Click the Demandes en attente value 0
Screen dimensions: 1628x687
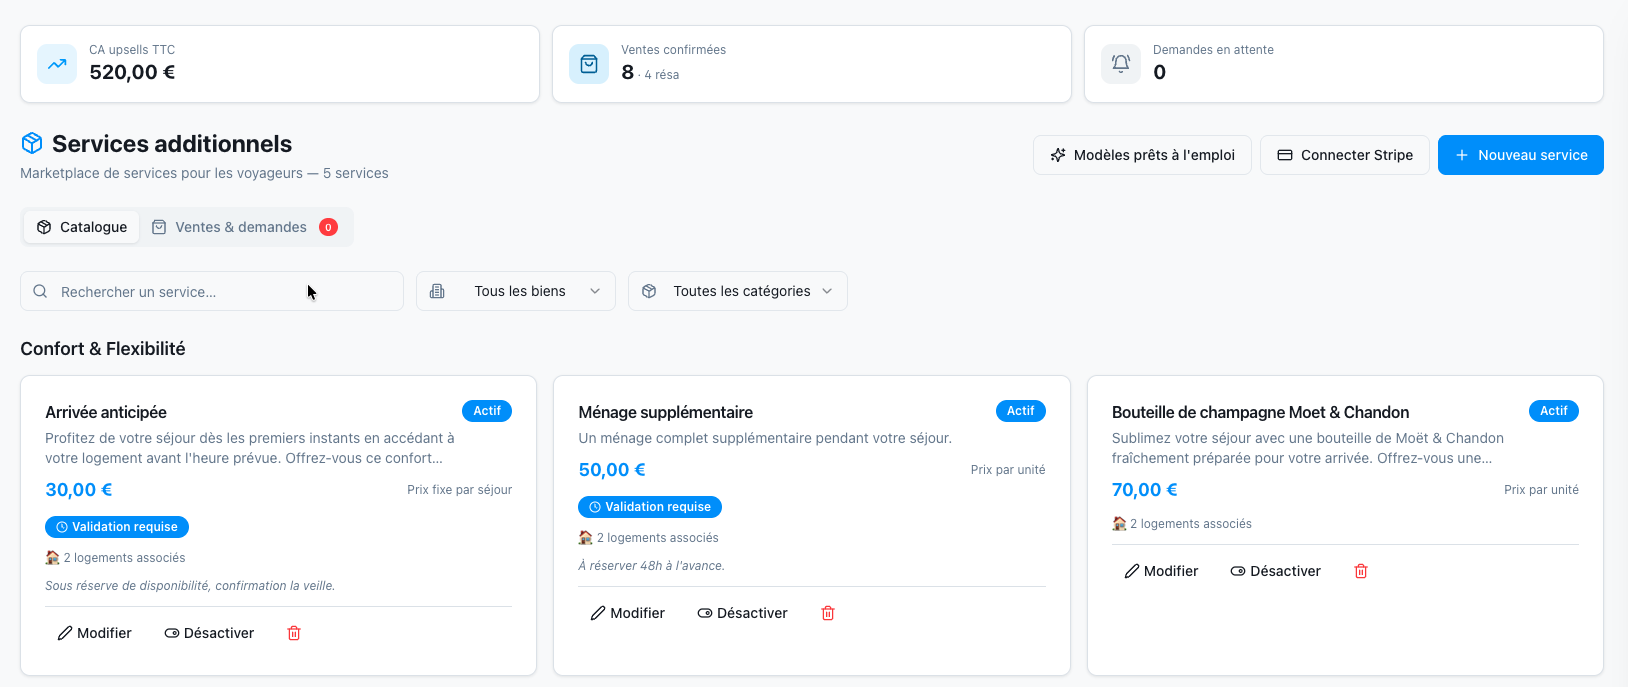coord(1159,72)
